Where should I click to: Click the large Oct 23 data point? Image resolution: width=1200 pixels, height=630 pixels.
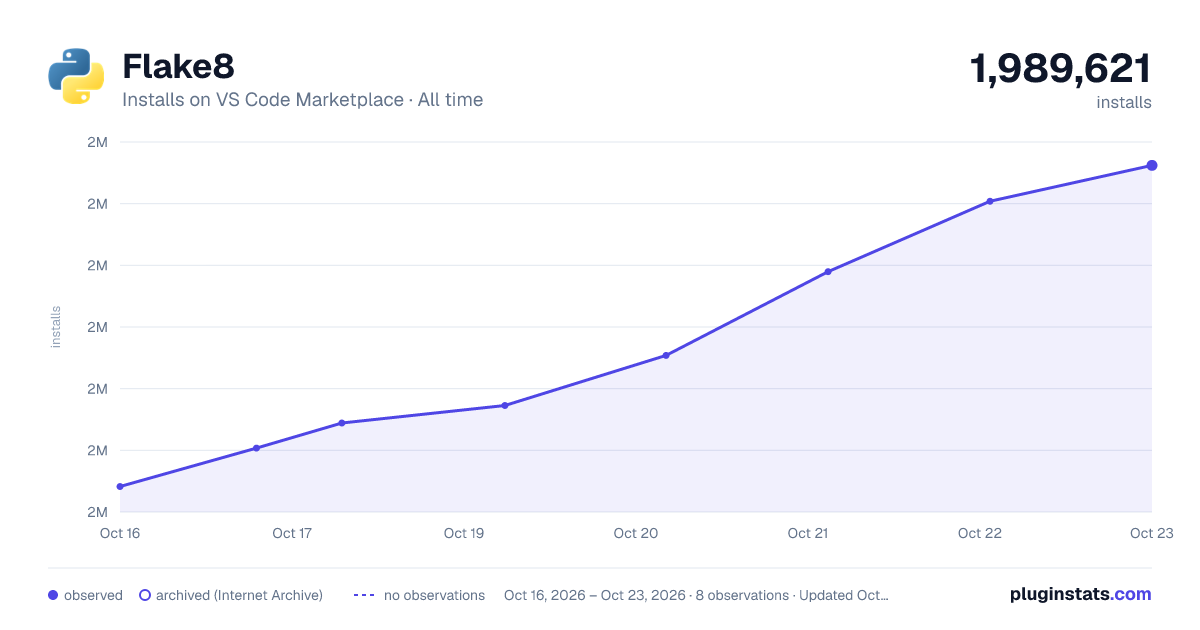[1152, 165]
